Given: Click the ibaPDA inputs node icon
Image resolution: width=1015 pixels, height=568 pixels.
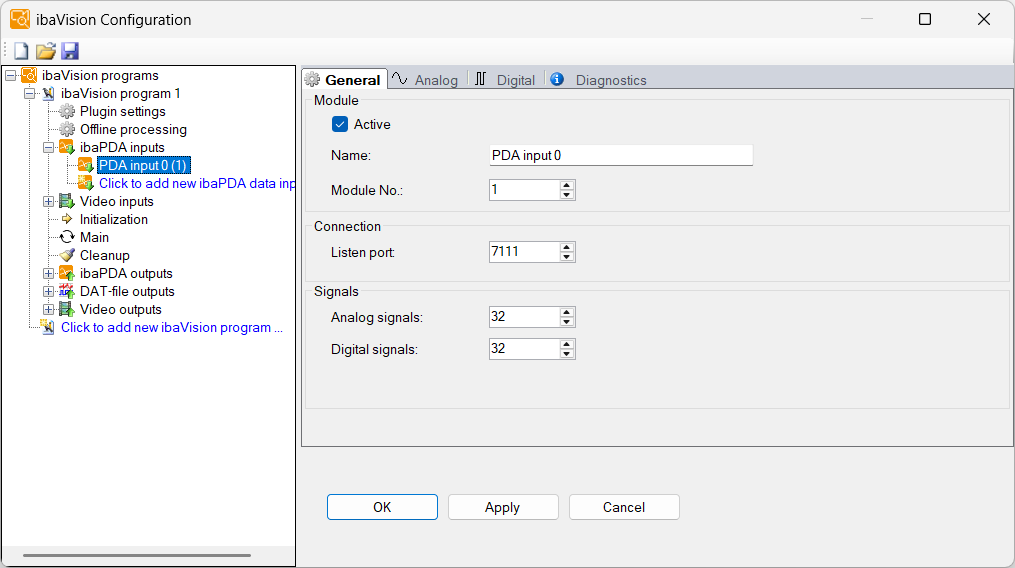Looking at the screenshot, I should coord(67,147).
